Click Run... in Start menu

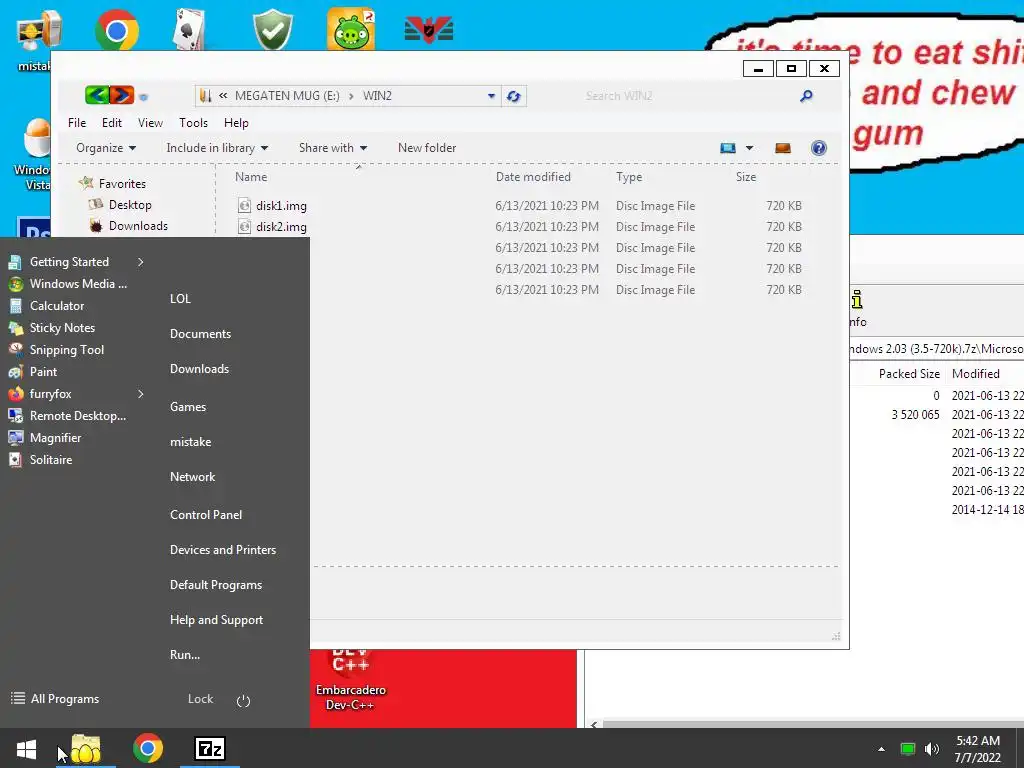coord(185,655)
